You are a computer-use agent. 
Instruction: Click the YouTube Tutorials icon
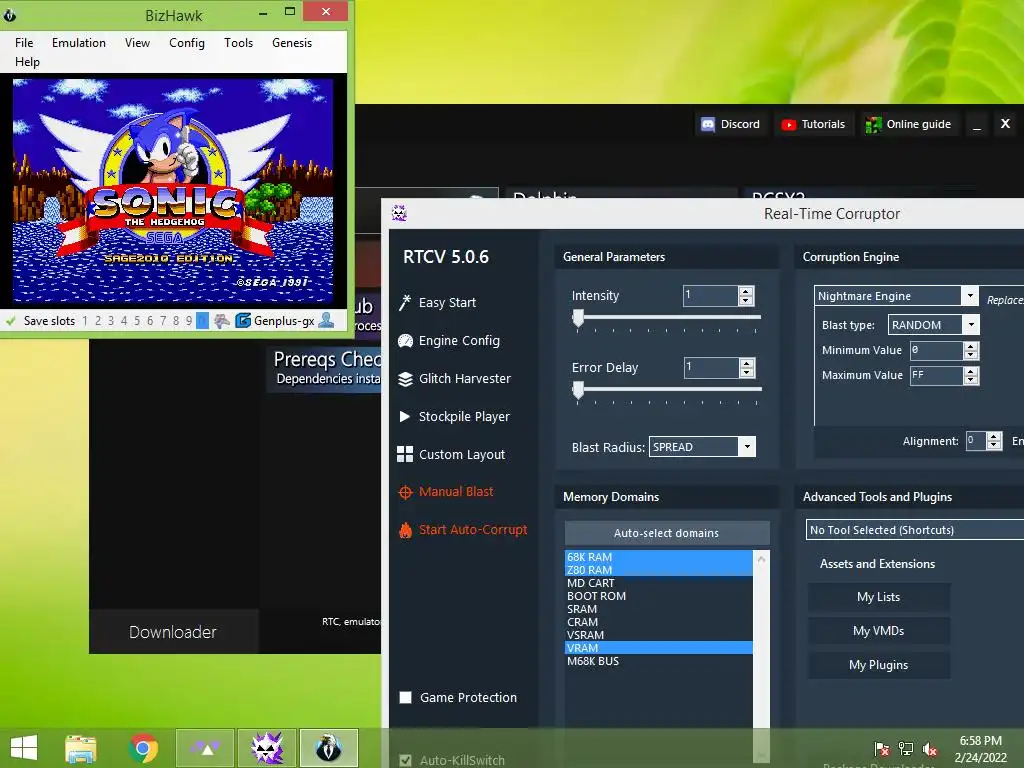[789, 124]
